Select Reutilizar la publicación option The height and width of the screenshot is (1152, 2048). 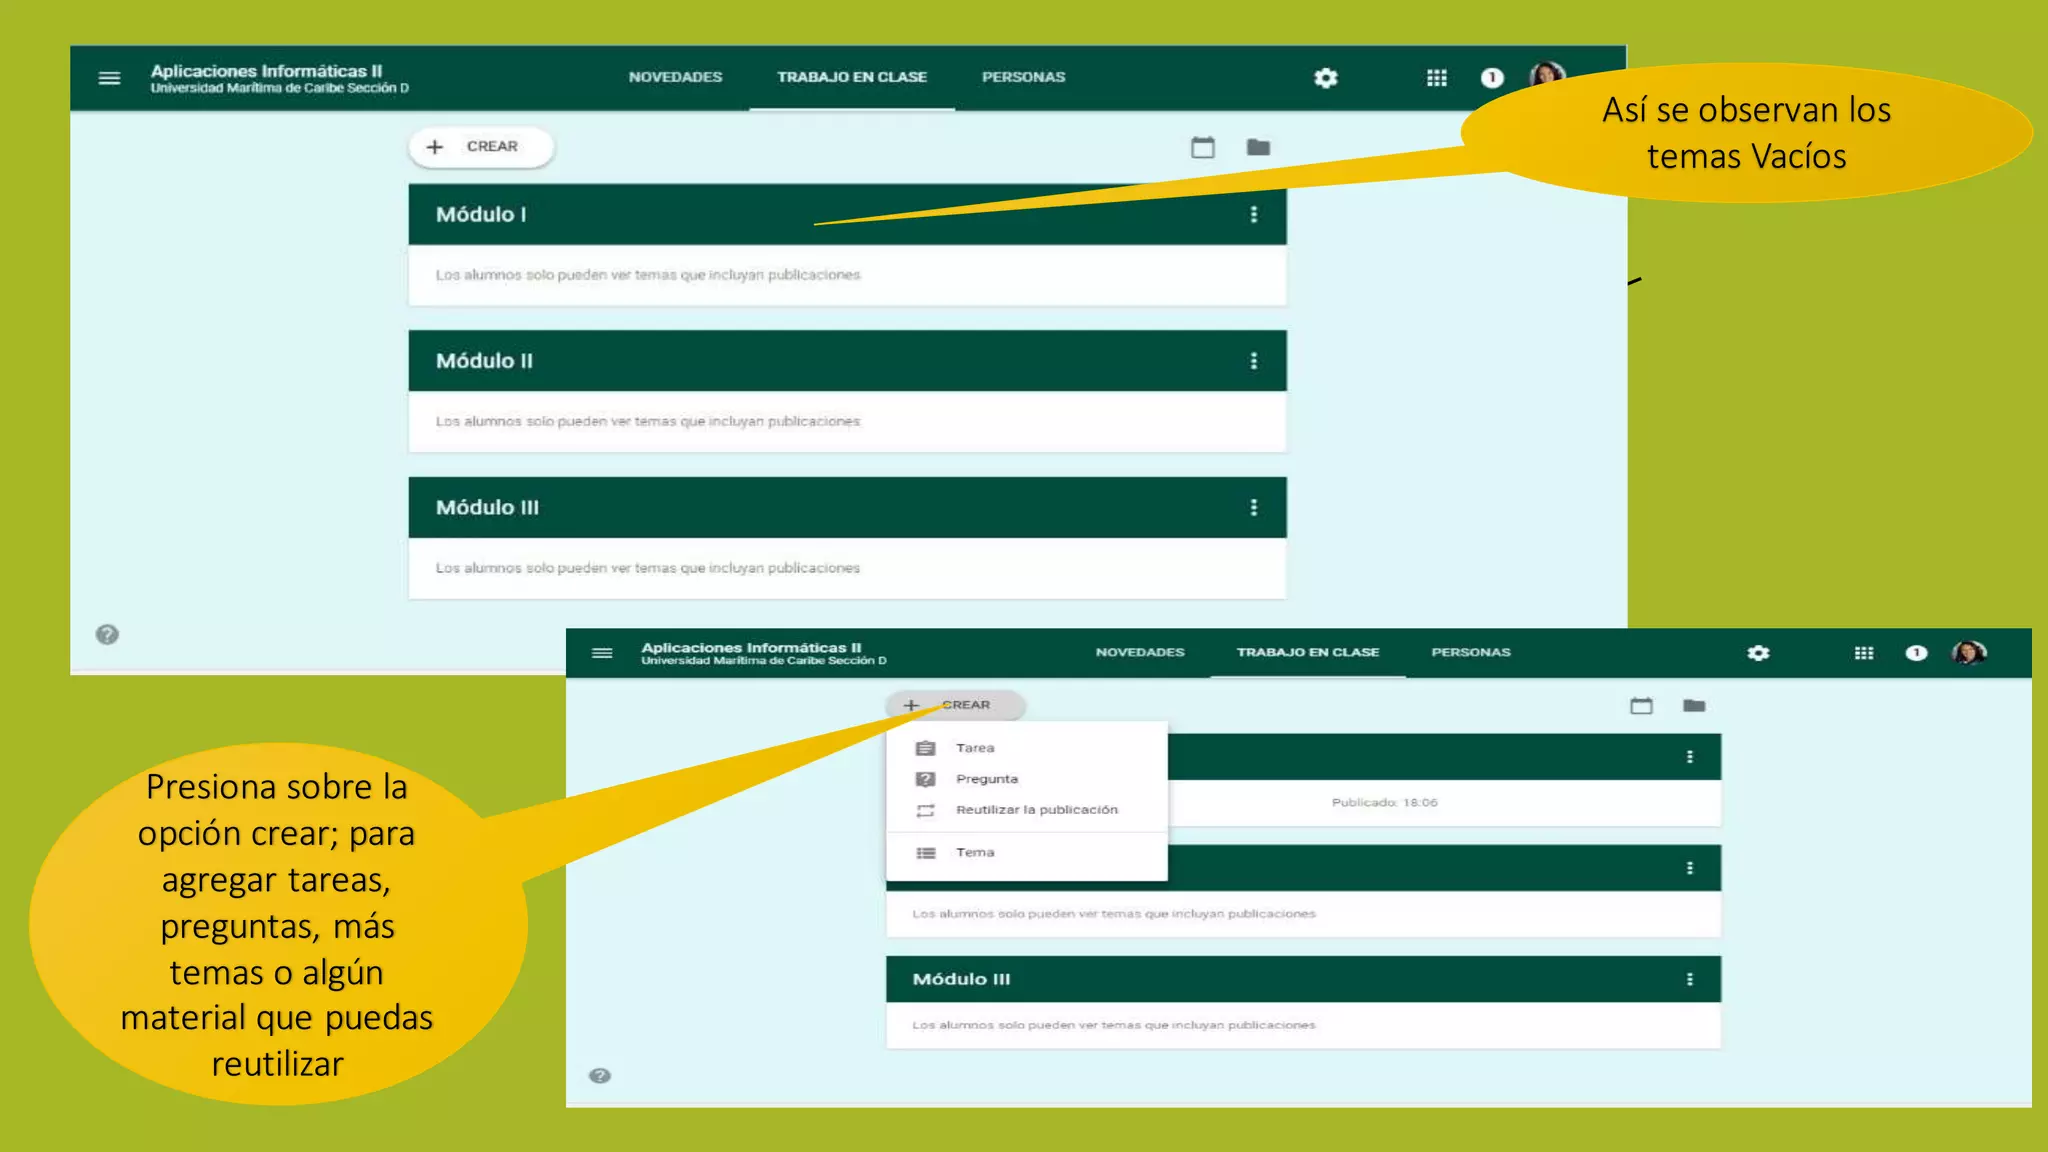(x=1036, y=810)
